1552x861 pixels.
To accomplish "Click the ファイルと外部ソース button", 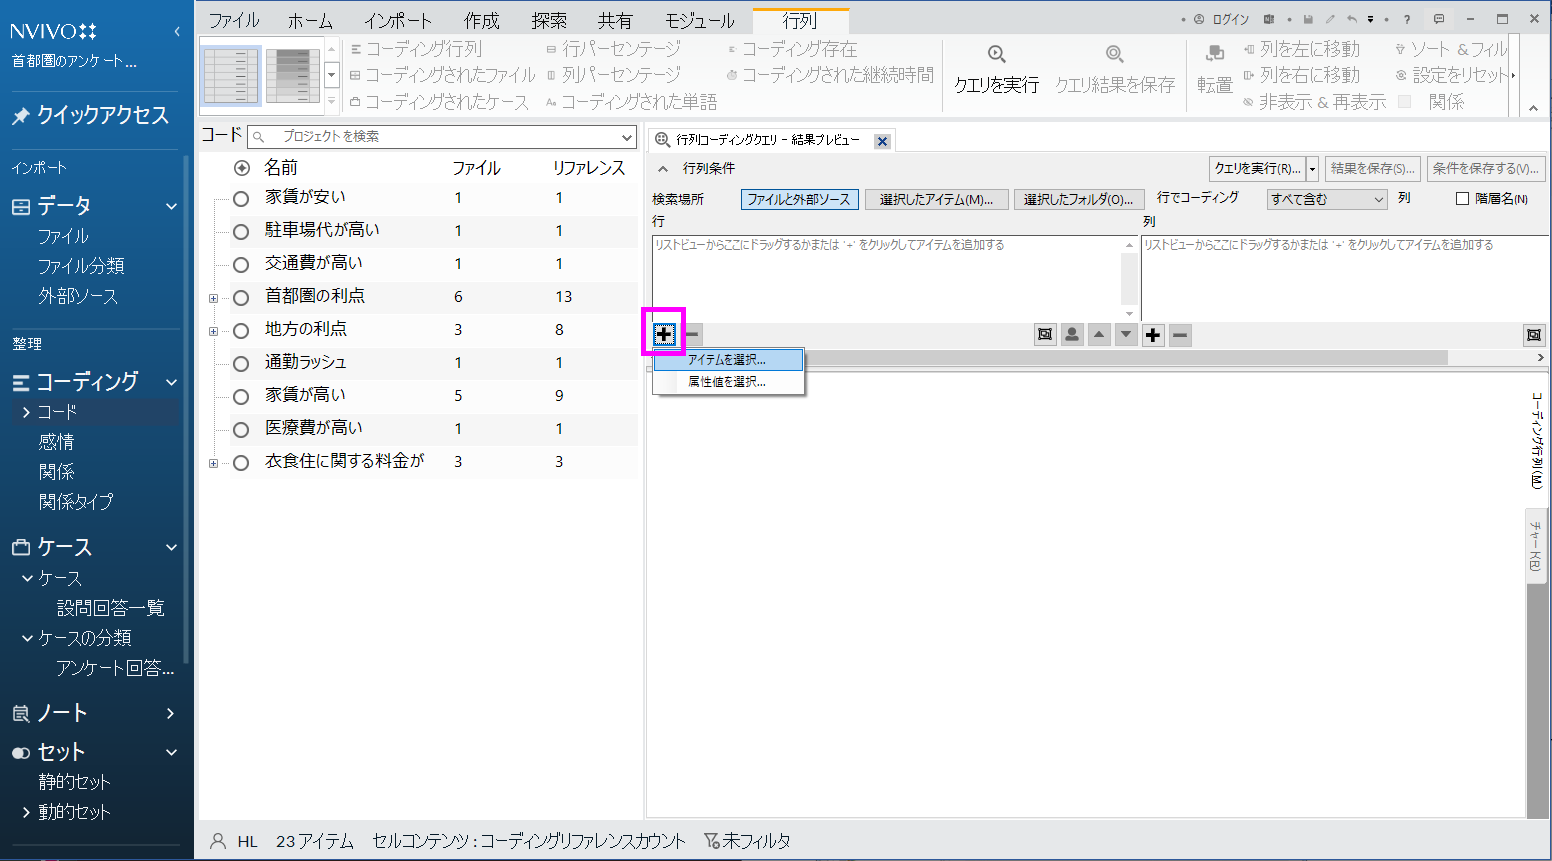I will [799, 199].
